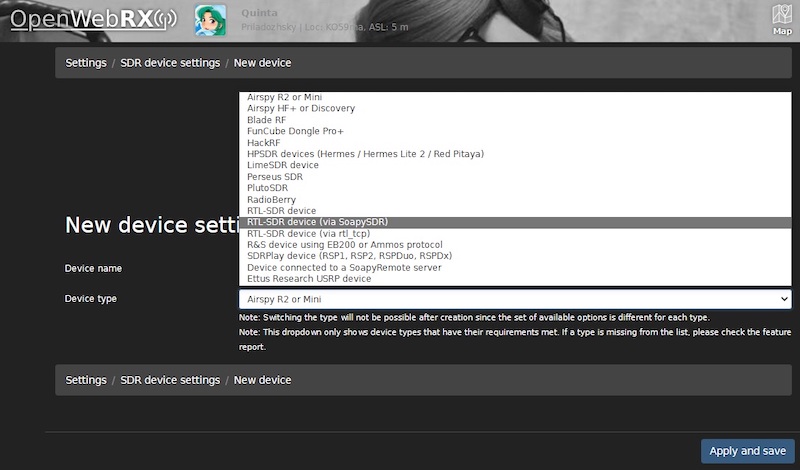Choose Blade RF device type
800x470 pixels.
(515, 120)
